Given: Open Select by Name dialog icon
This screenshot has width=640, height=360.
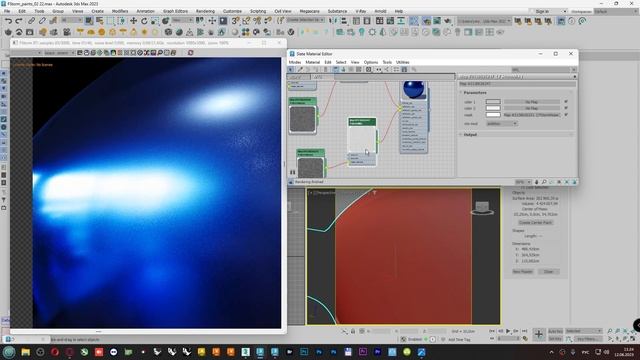Looking at the screenshot, I should [100, 21].
